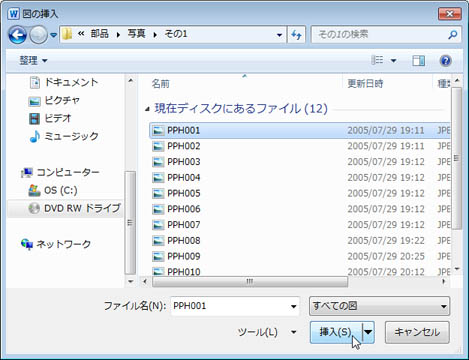Click the 挿入(S) button
Viewport: 469px width, 360px height.
click(x=336, y=332)
